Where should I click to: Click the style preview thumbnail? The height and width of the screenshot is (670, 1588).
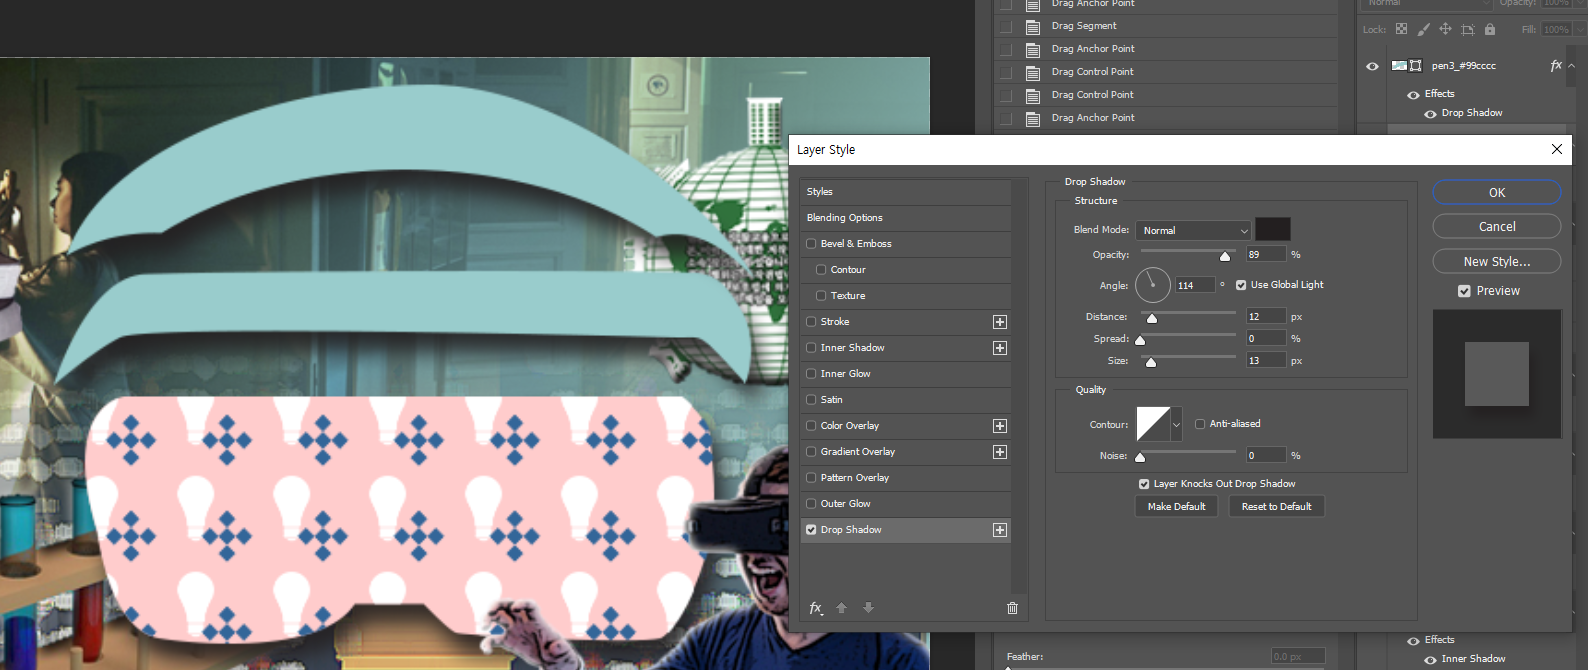tap(1497, 374)
